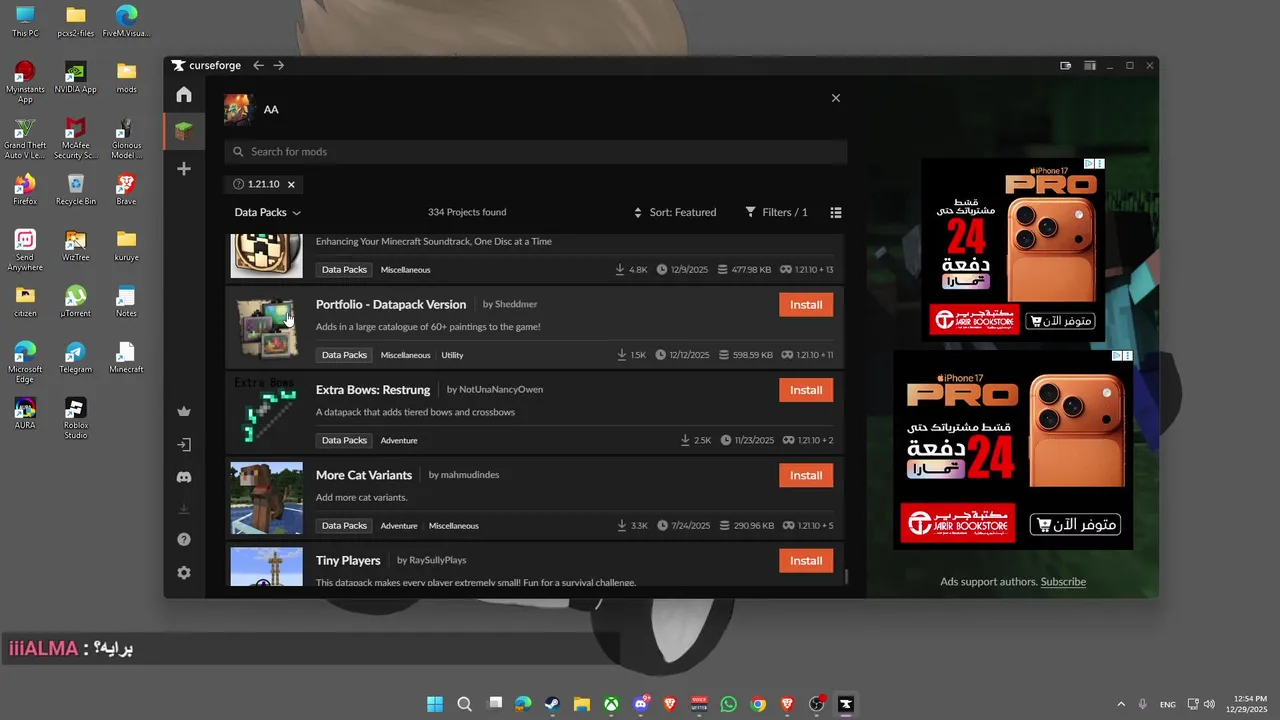Expand the Data Packs category dropdown
1280x720 pixels.
[x=267, y=212]
